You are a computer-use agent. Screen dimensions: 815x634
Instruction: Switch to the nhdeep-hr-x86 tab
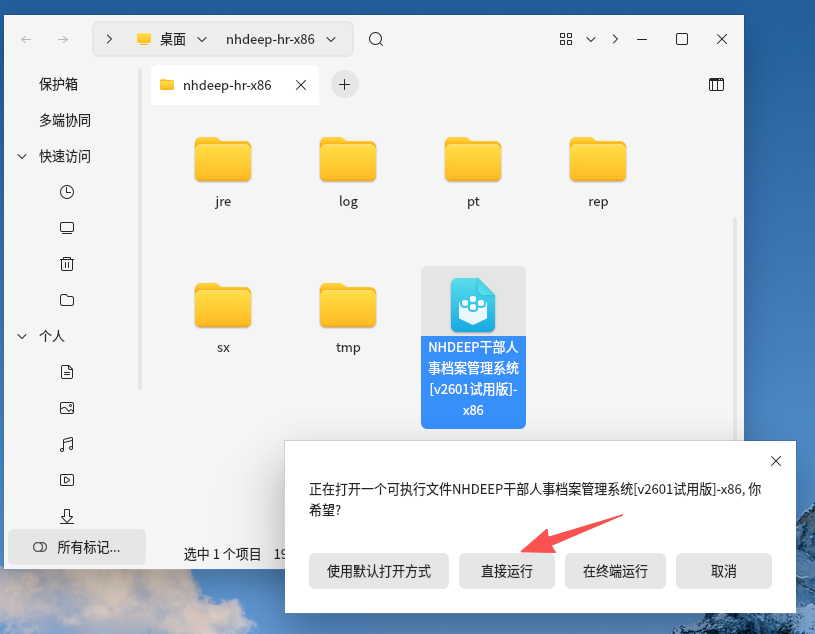(x=228, y=85)
